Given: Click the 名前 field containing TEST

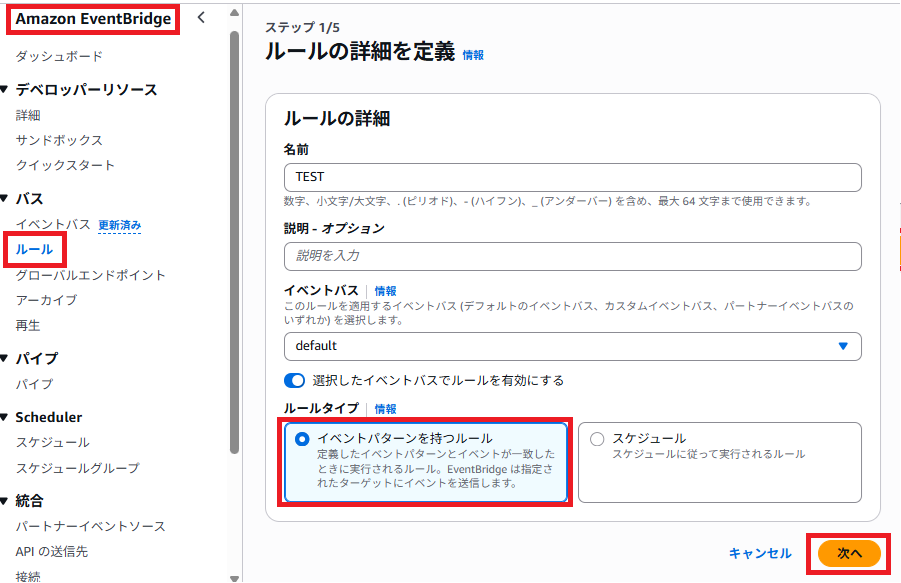Looking at the screenshot, I should point(572,177).
